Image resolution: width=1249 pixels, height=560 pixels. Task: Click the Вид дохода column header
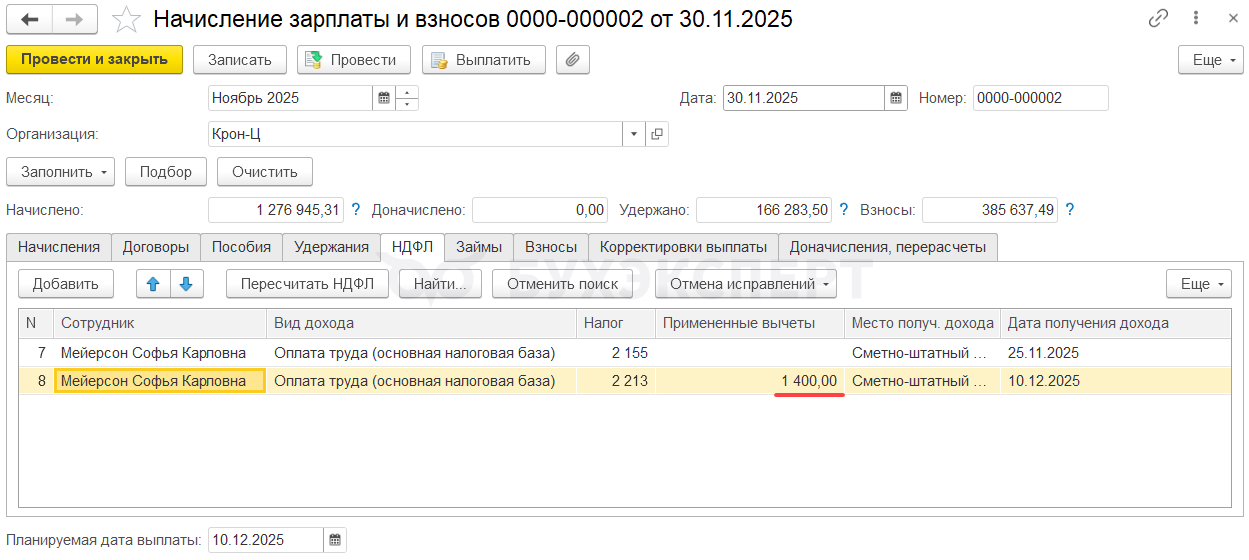point(422,323)
